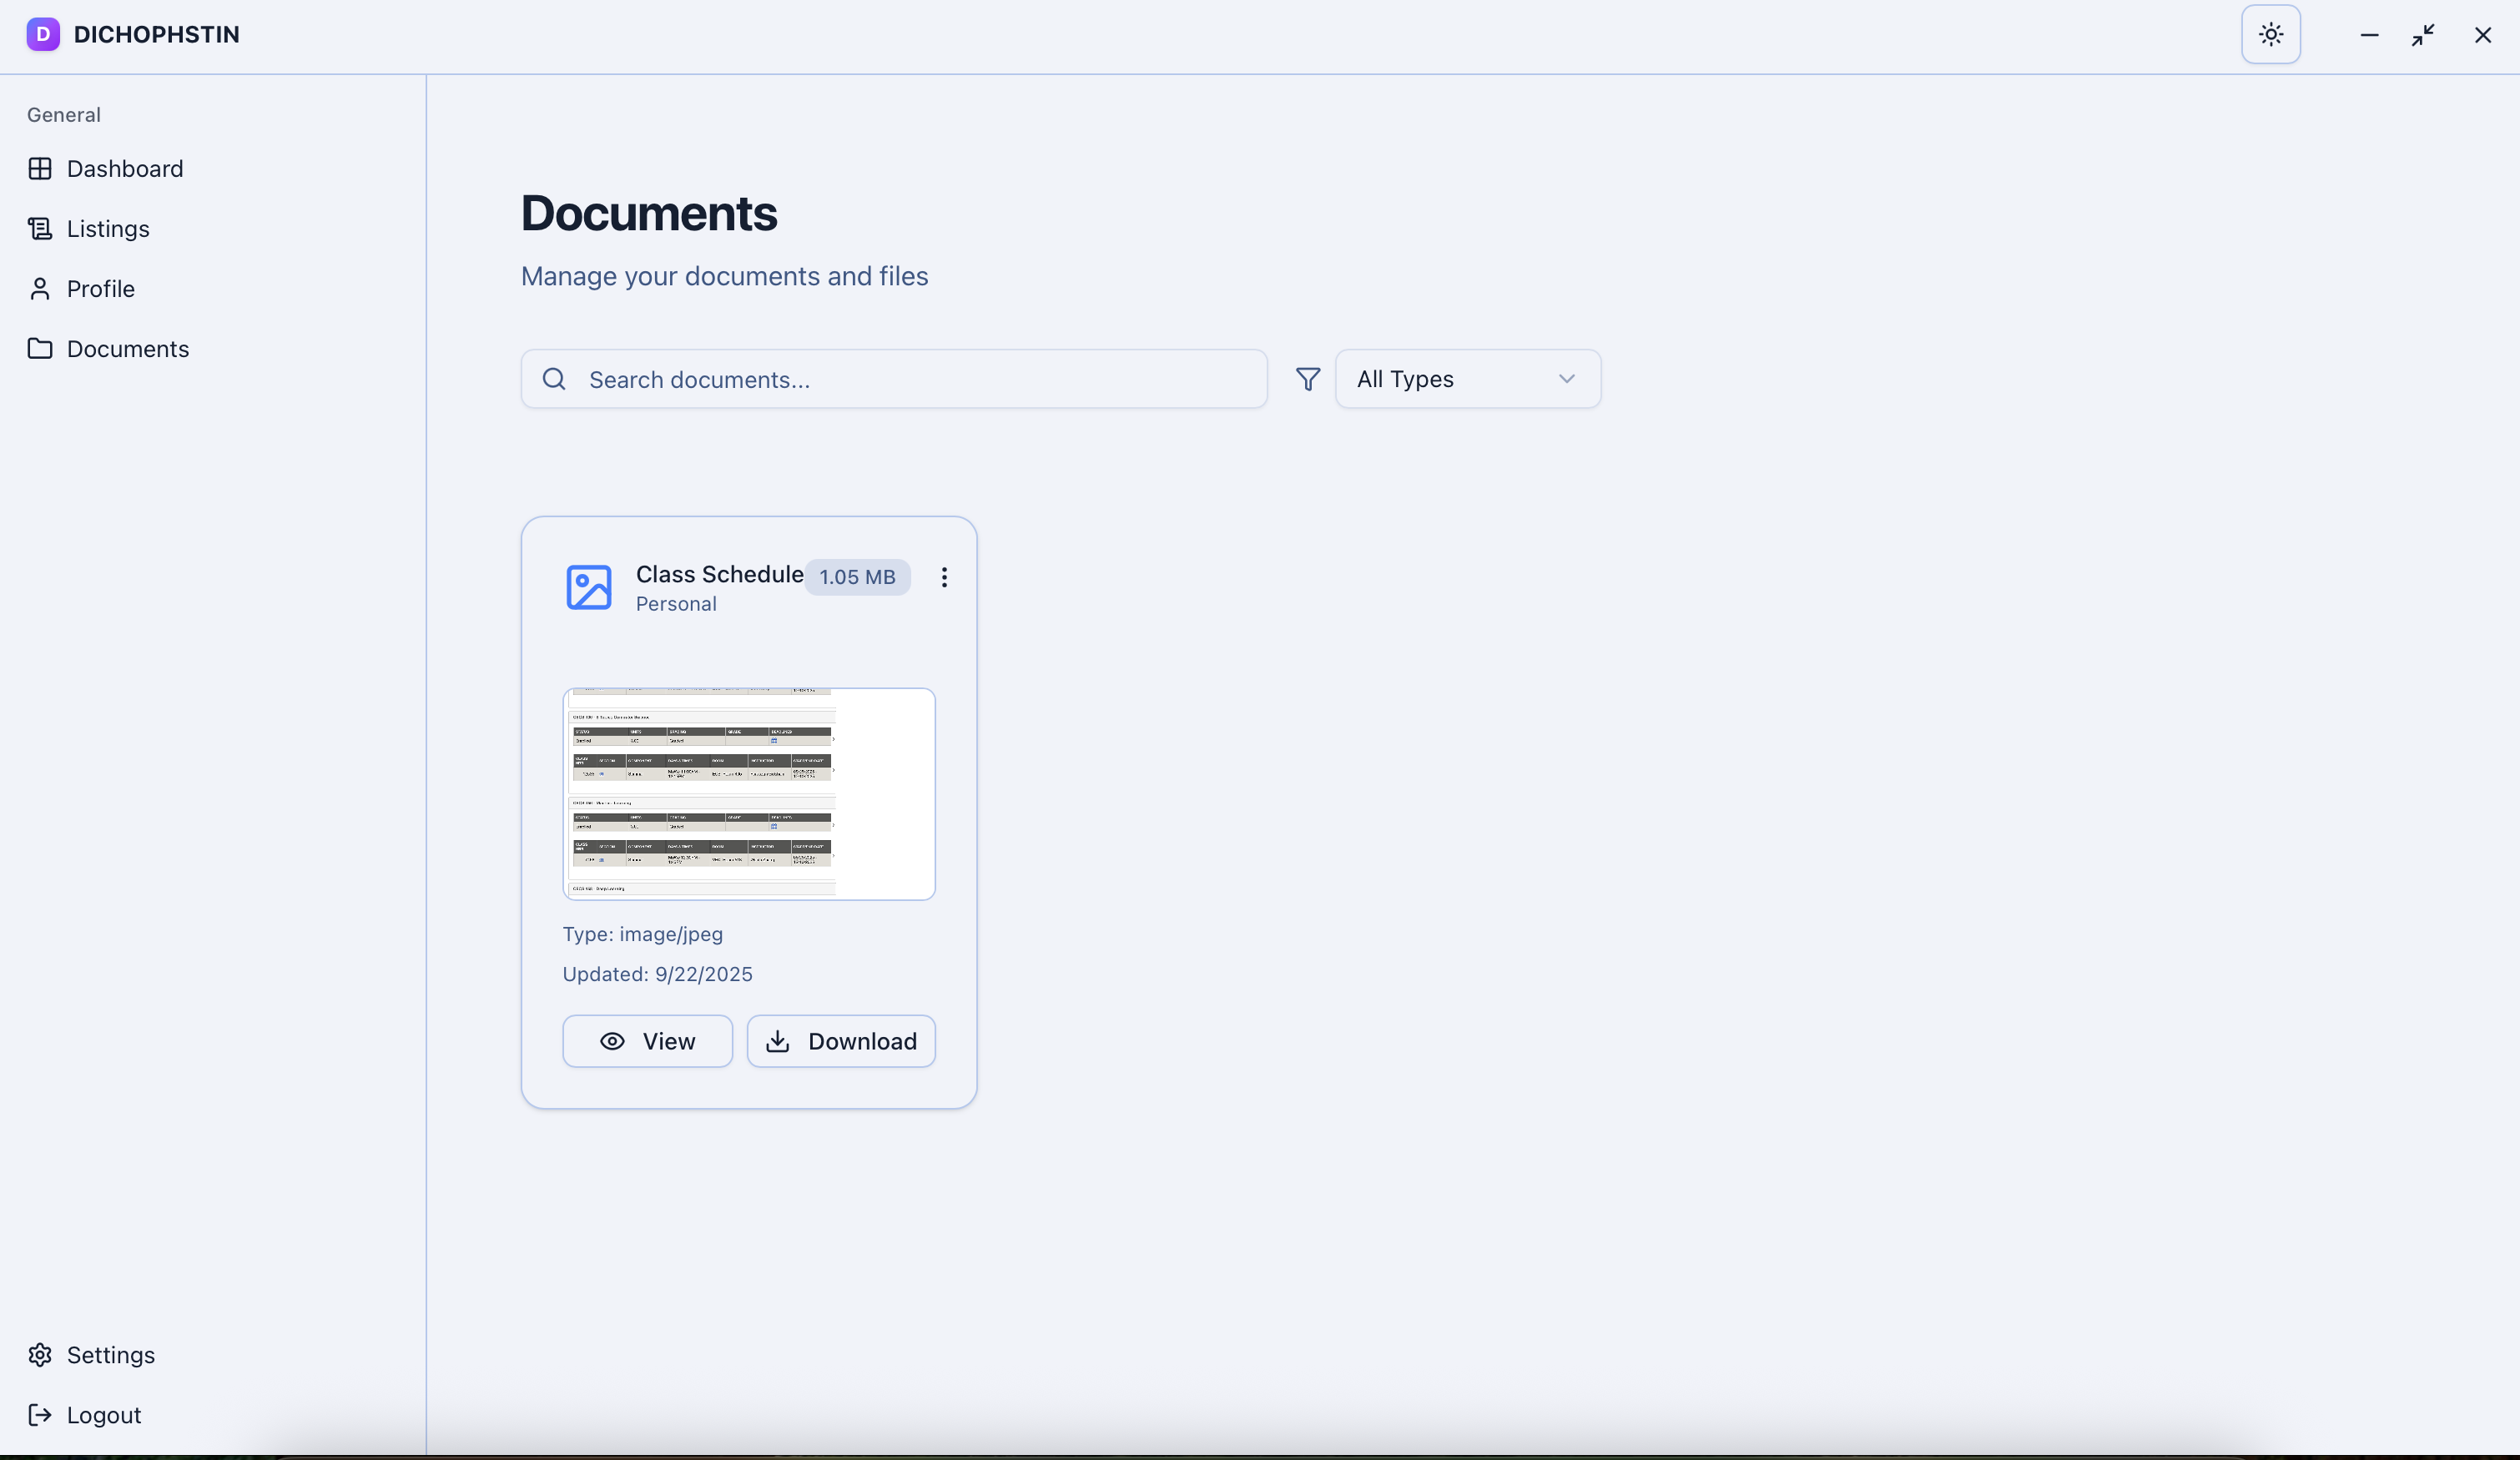Open the Listings menu item
Image resolution: width=2520 pixels, height=1460 pixels.
(108, 229)
